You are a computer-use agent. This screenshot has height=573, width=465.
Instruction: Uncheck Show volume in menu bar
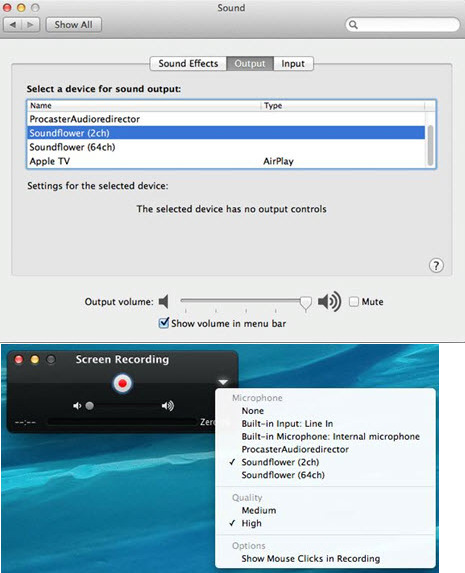164,323
